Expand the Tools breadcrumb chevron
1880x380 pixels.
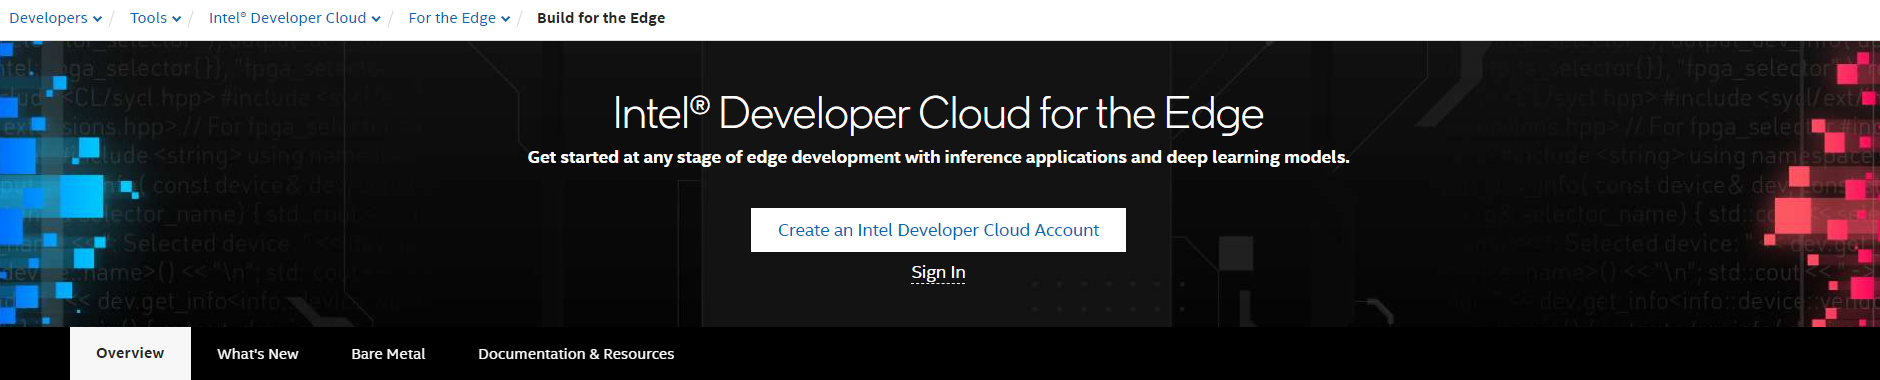click(x=176, y=19)
